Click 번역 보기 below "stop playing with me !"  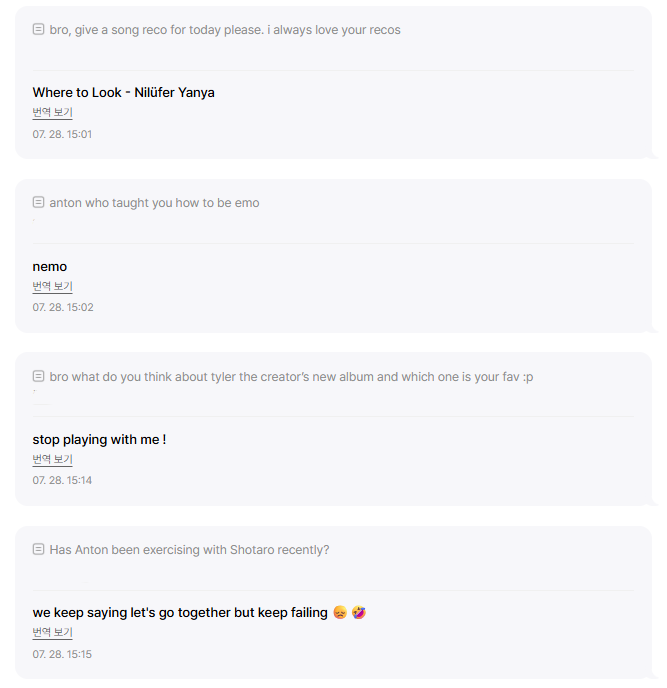52,460
